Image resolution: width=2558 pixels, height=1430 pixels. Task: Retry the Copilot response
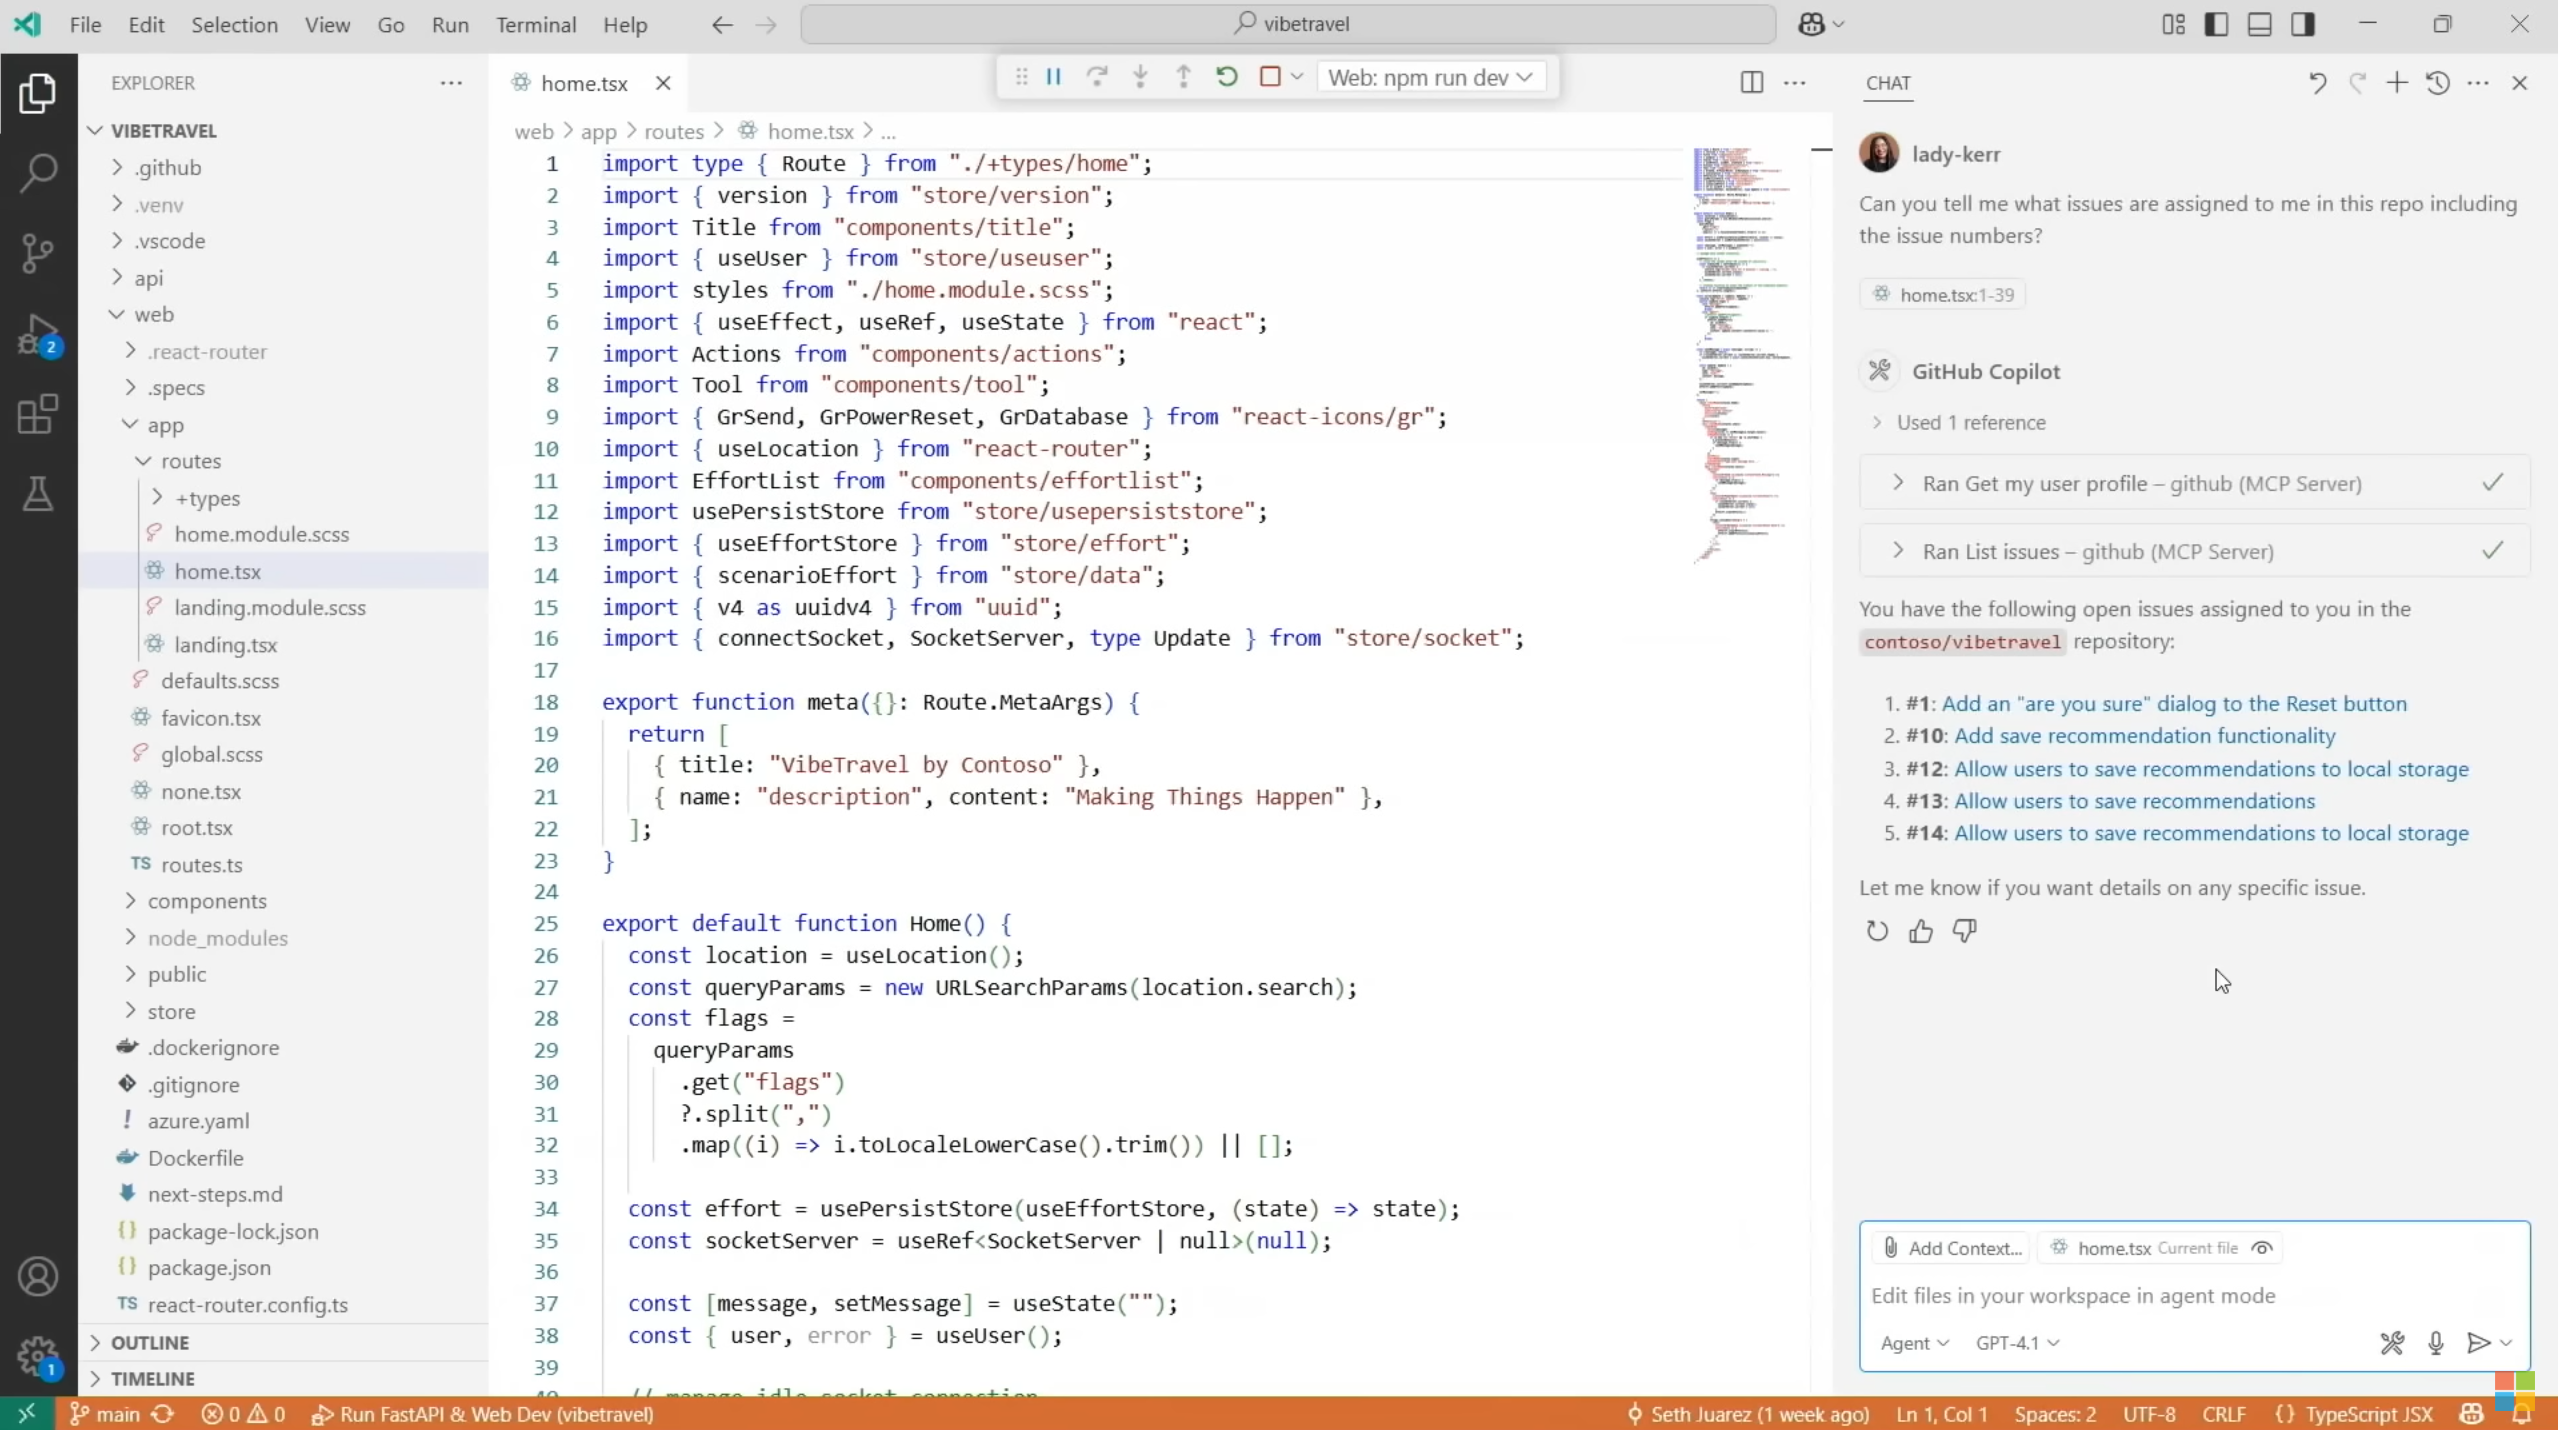tap(1877, 932)
